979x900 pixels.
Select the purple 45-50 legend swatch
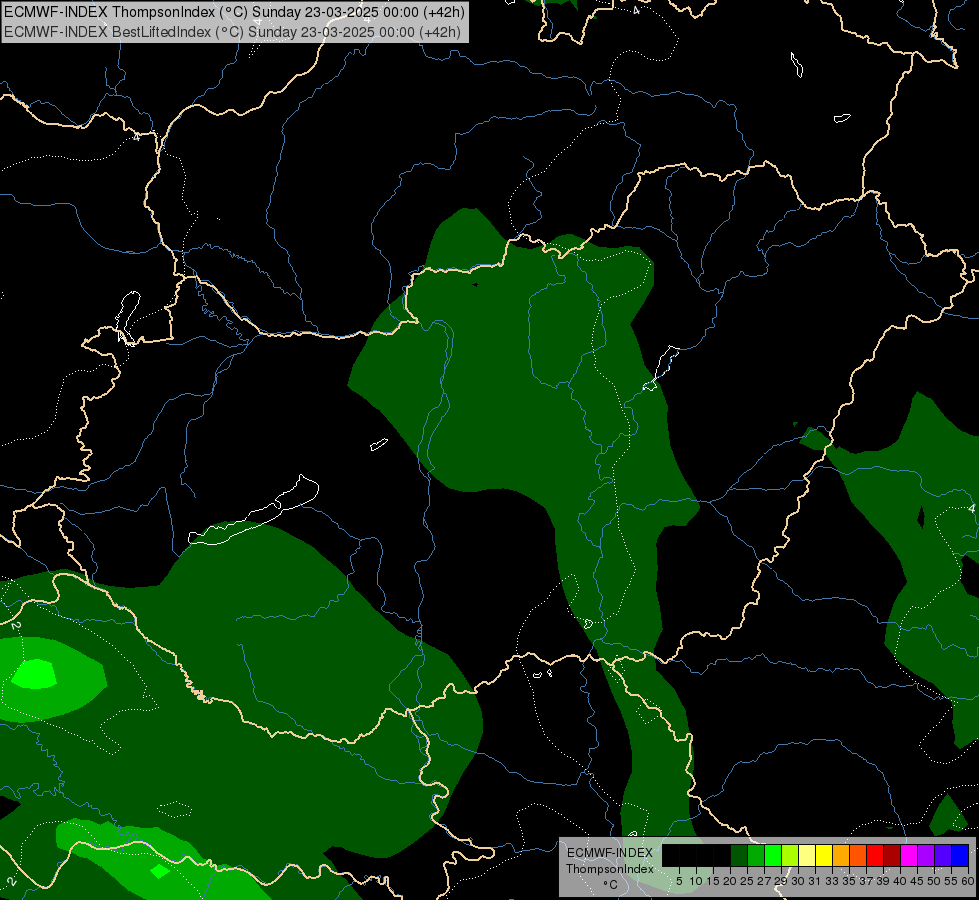pyautogui.click(x=926, y=855)
